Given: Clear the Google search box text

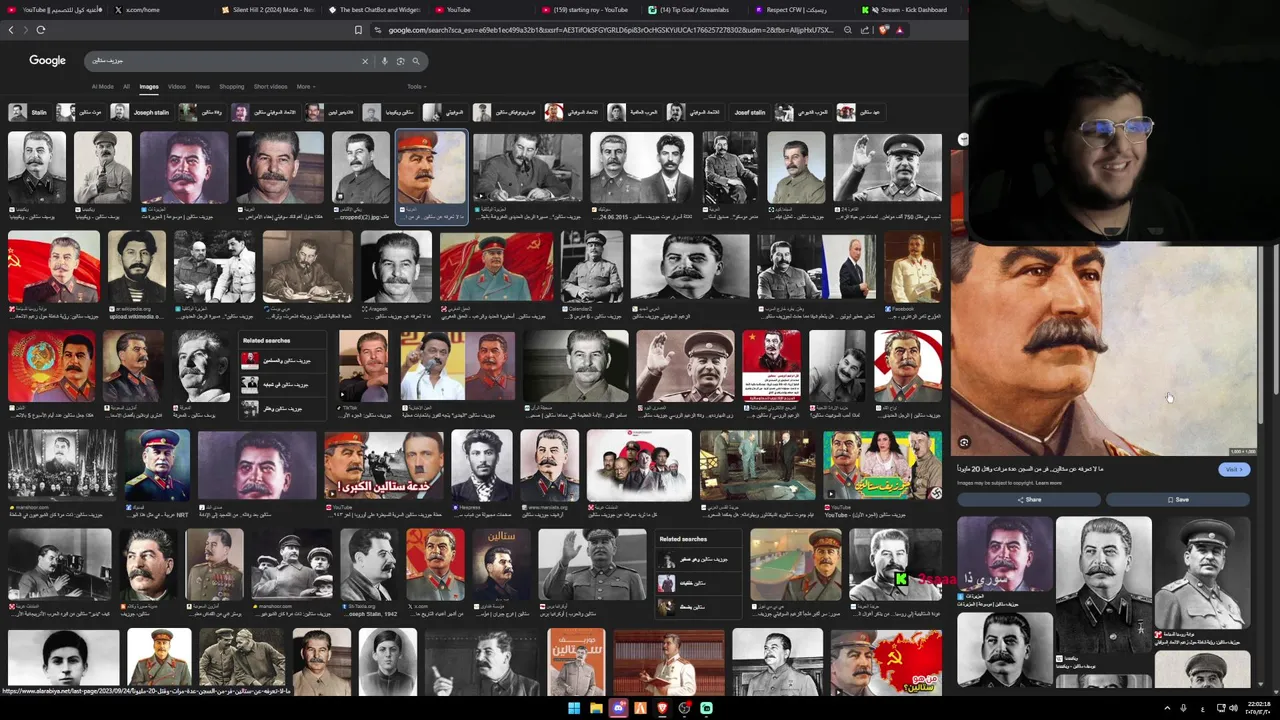Looking at the screenshot, I should pyautogui.click(x=365, y=61).
